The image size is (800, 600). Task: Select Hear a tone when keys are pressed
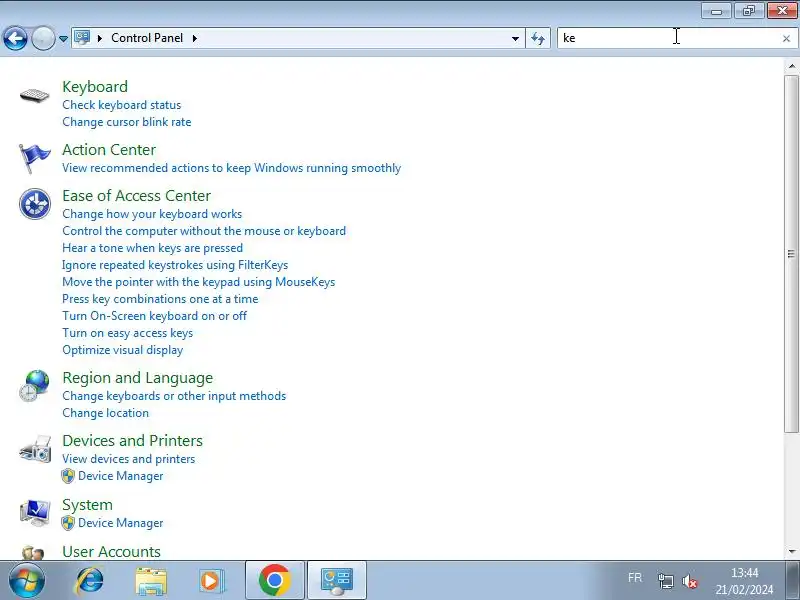[153, 248]
